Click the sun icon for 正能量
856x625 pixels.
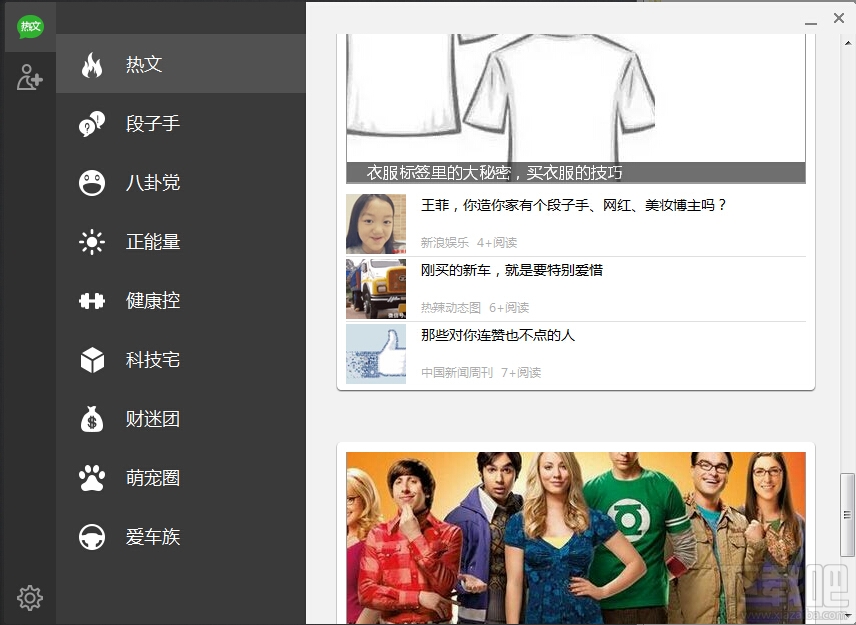(x=92, y=242)
